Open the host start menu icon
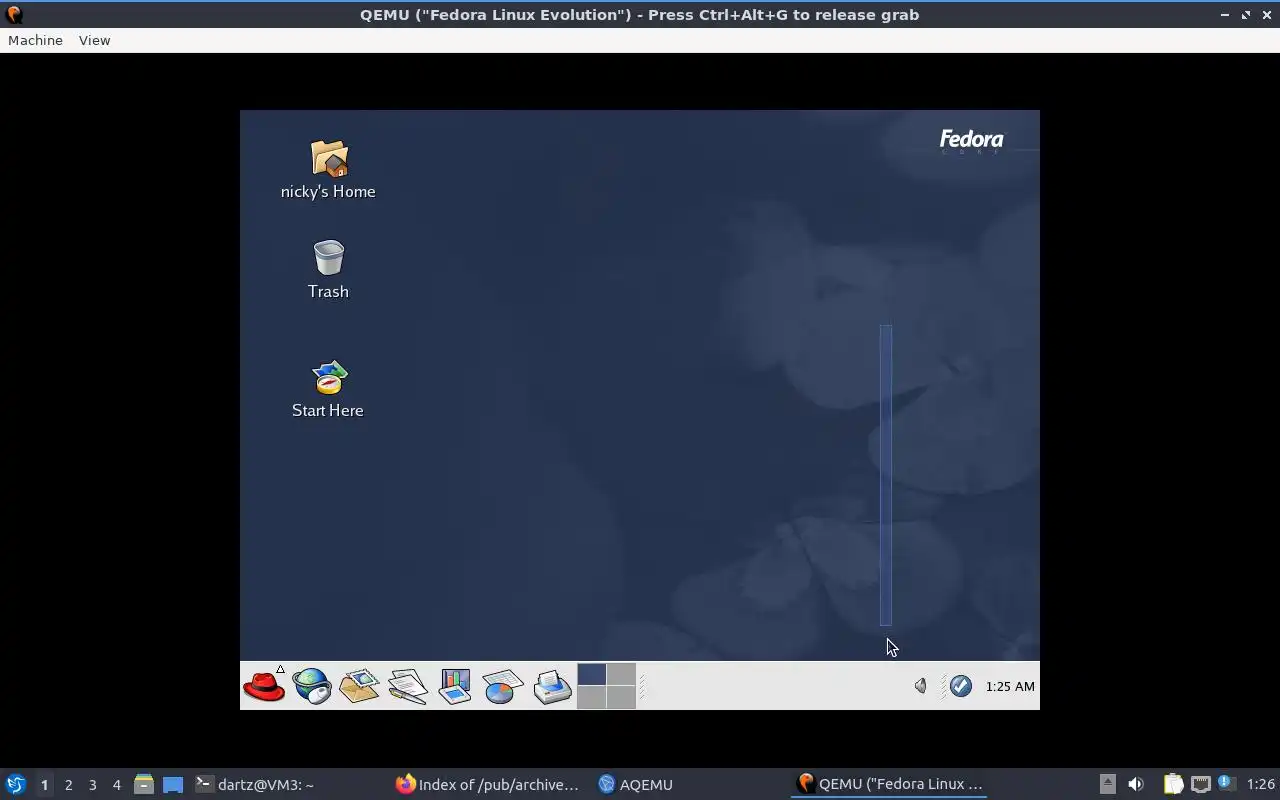 (x=16, y=784)
